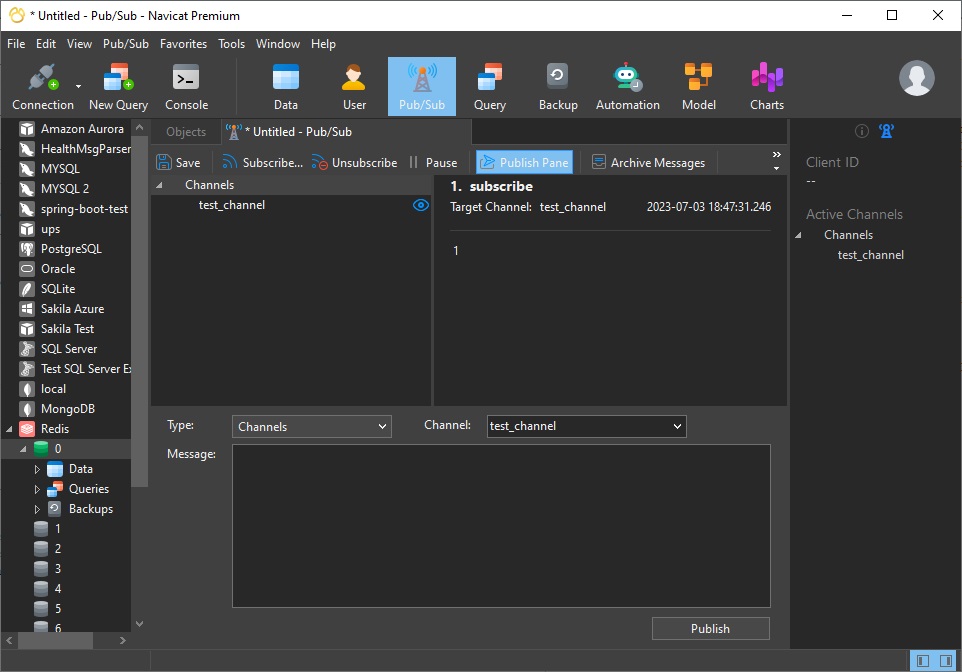The width and height of the screenshot is (962, 672).
Task: Expand the Backups node
Action: 37,509
